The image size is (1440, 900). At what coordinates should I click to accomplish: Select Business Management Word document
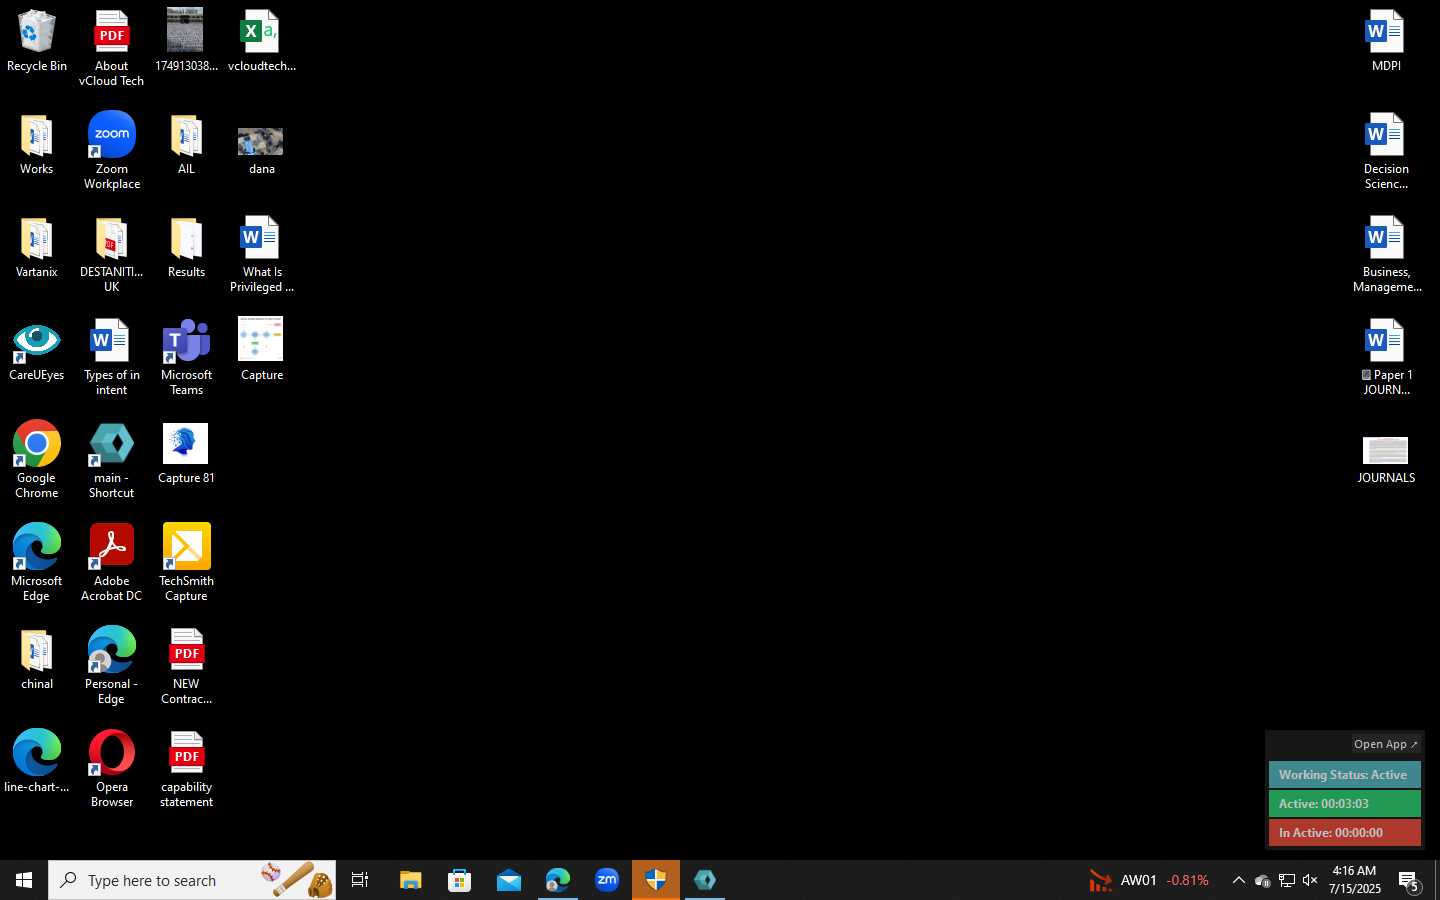(1386, 255)
